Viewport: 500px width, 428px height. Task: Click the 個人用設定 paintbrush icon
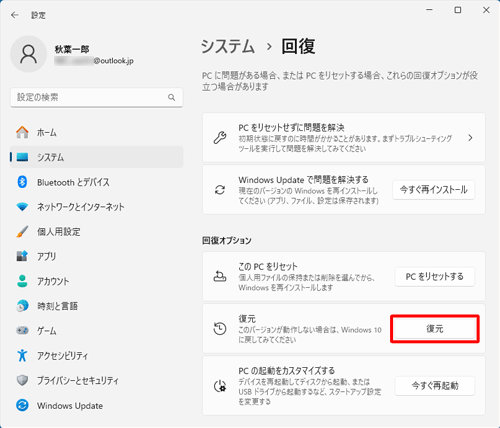pos(22,231)
